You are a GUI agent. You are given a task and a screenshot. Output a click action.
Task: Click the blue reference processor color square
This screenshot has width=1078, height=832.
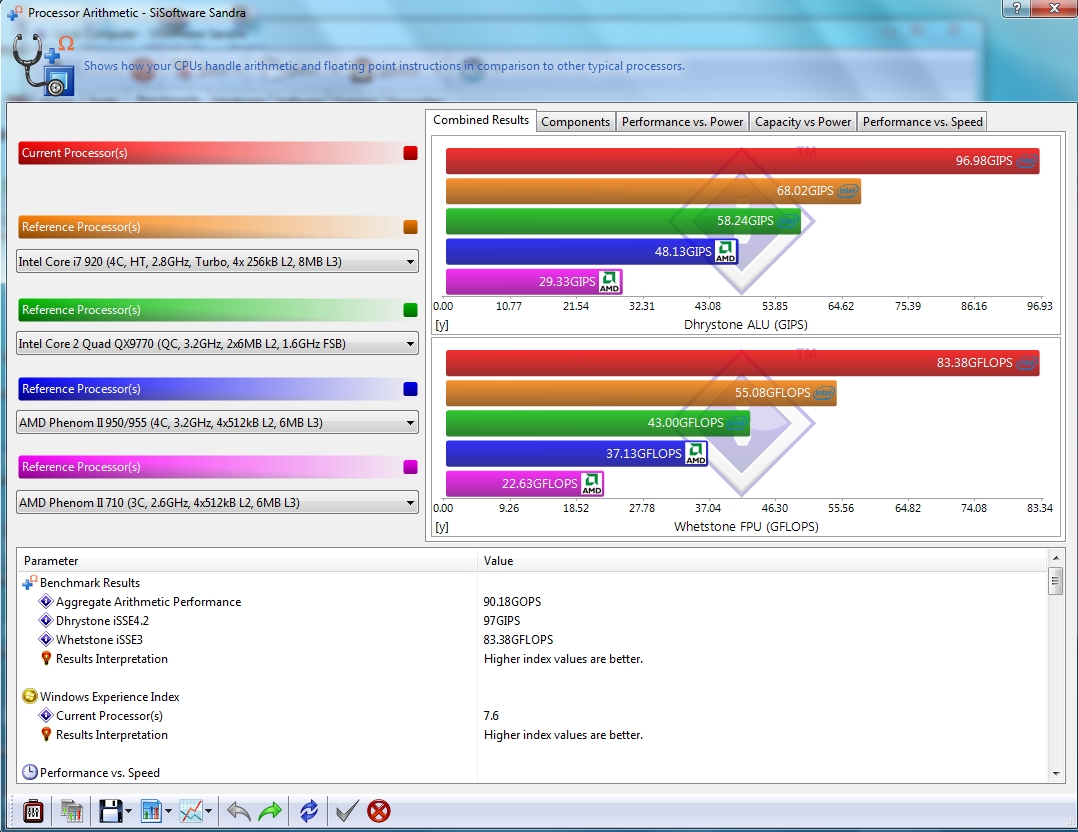pyautogui.click(x=410, y=388)
